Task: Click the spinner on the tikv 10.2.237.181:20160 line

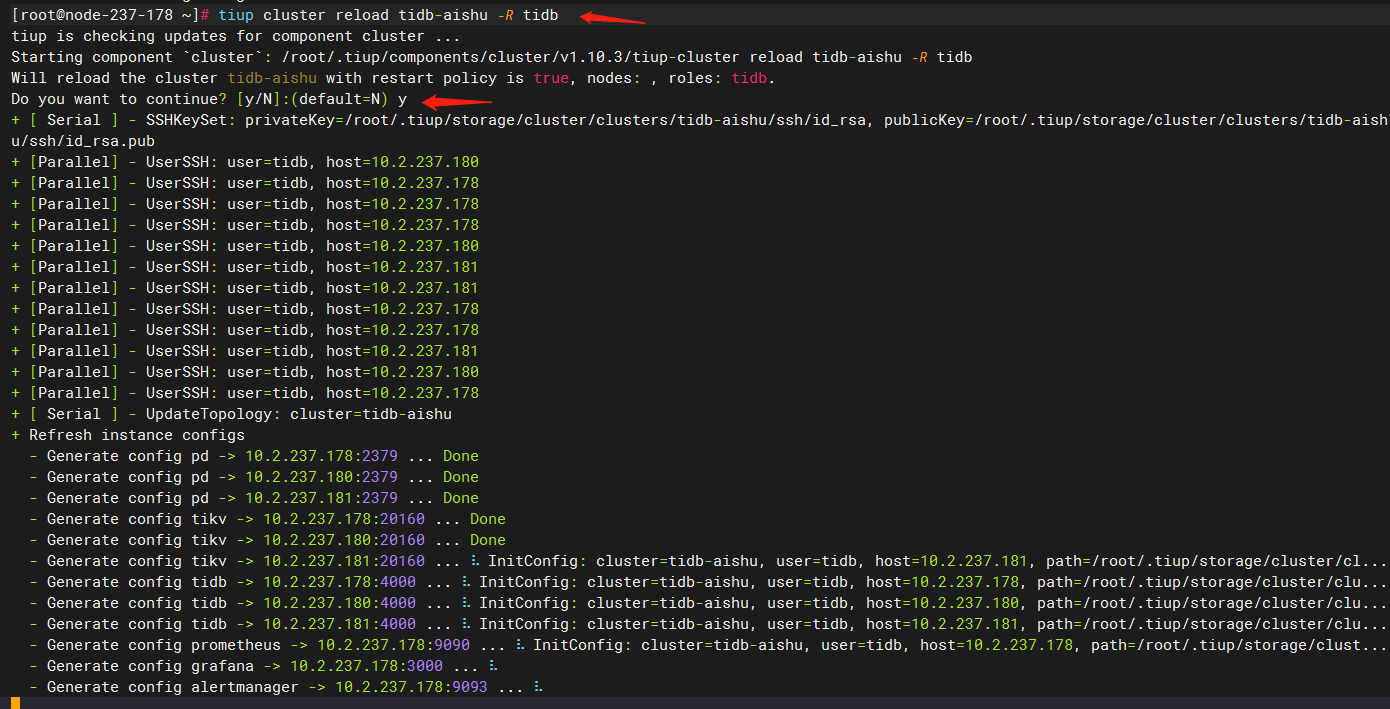Action: 475,561
